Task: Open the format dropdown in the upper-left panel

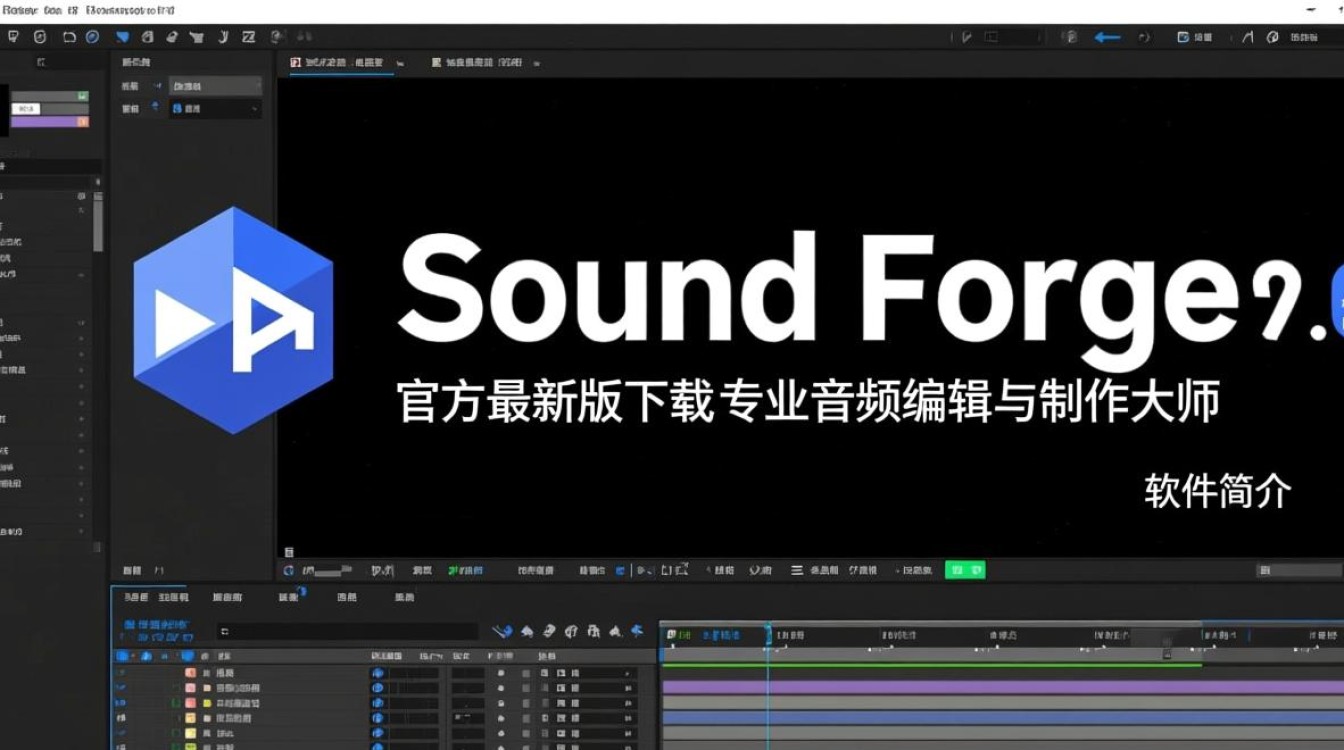Action: 215,85
